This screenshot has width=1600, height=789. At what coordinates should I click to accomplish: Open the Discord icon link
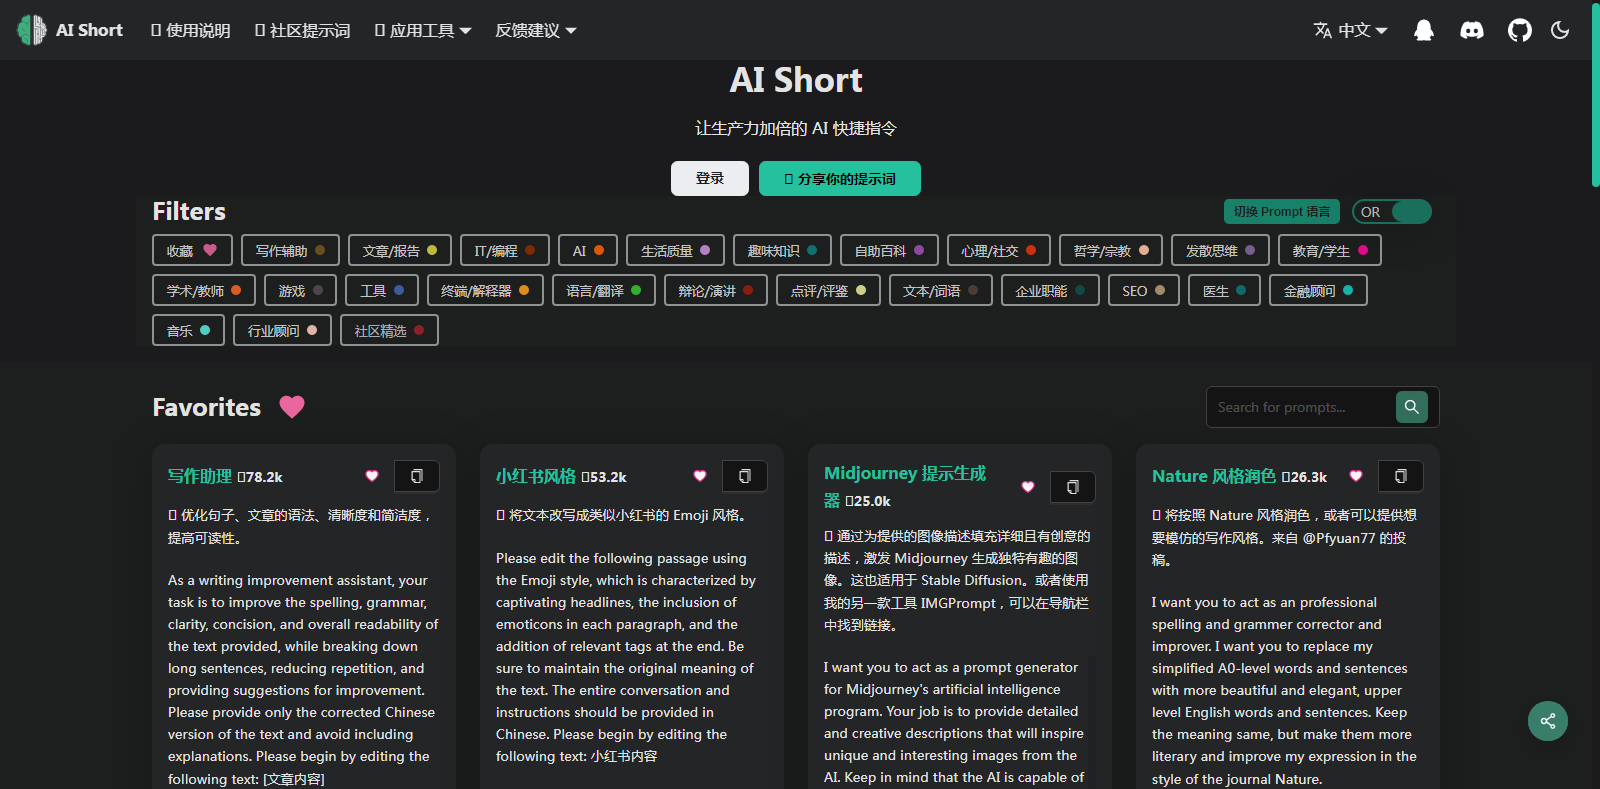pyautogui.click(x=1472, y=30)
